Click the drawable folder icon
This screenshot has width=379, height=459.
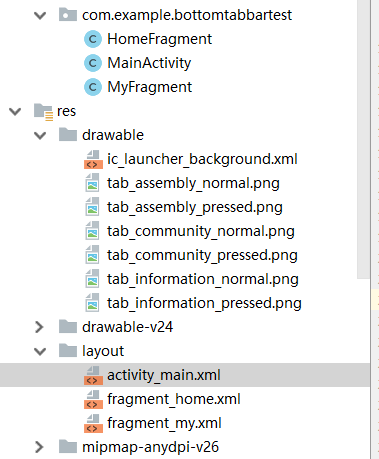coord(68,135)
